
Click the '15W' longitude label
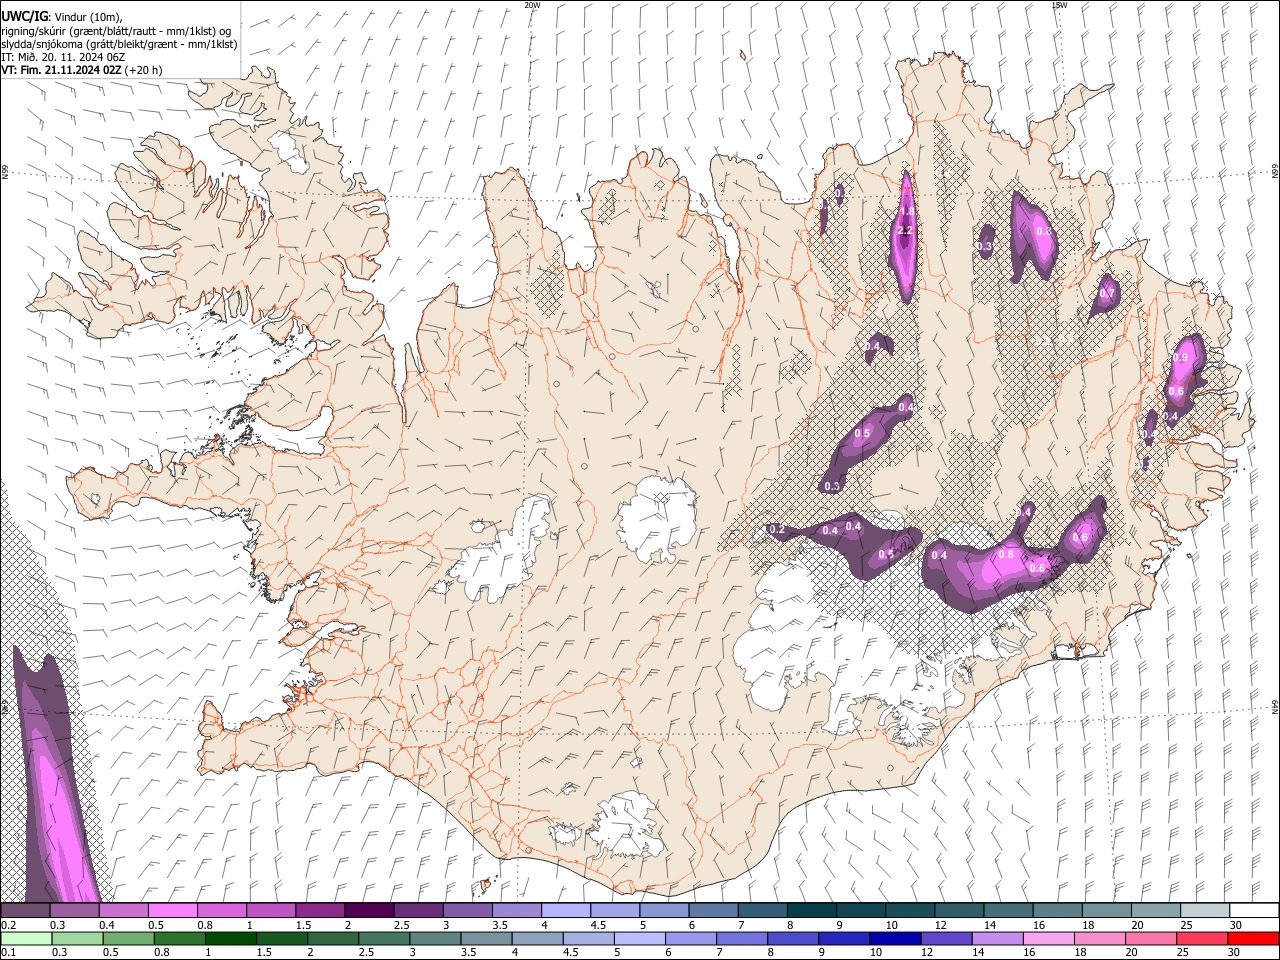(x=1059, y=5)
